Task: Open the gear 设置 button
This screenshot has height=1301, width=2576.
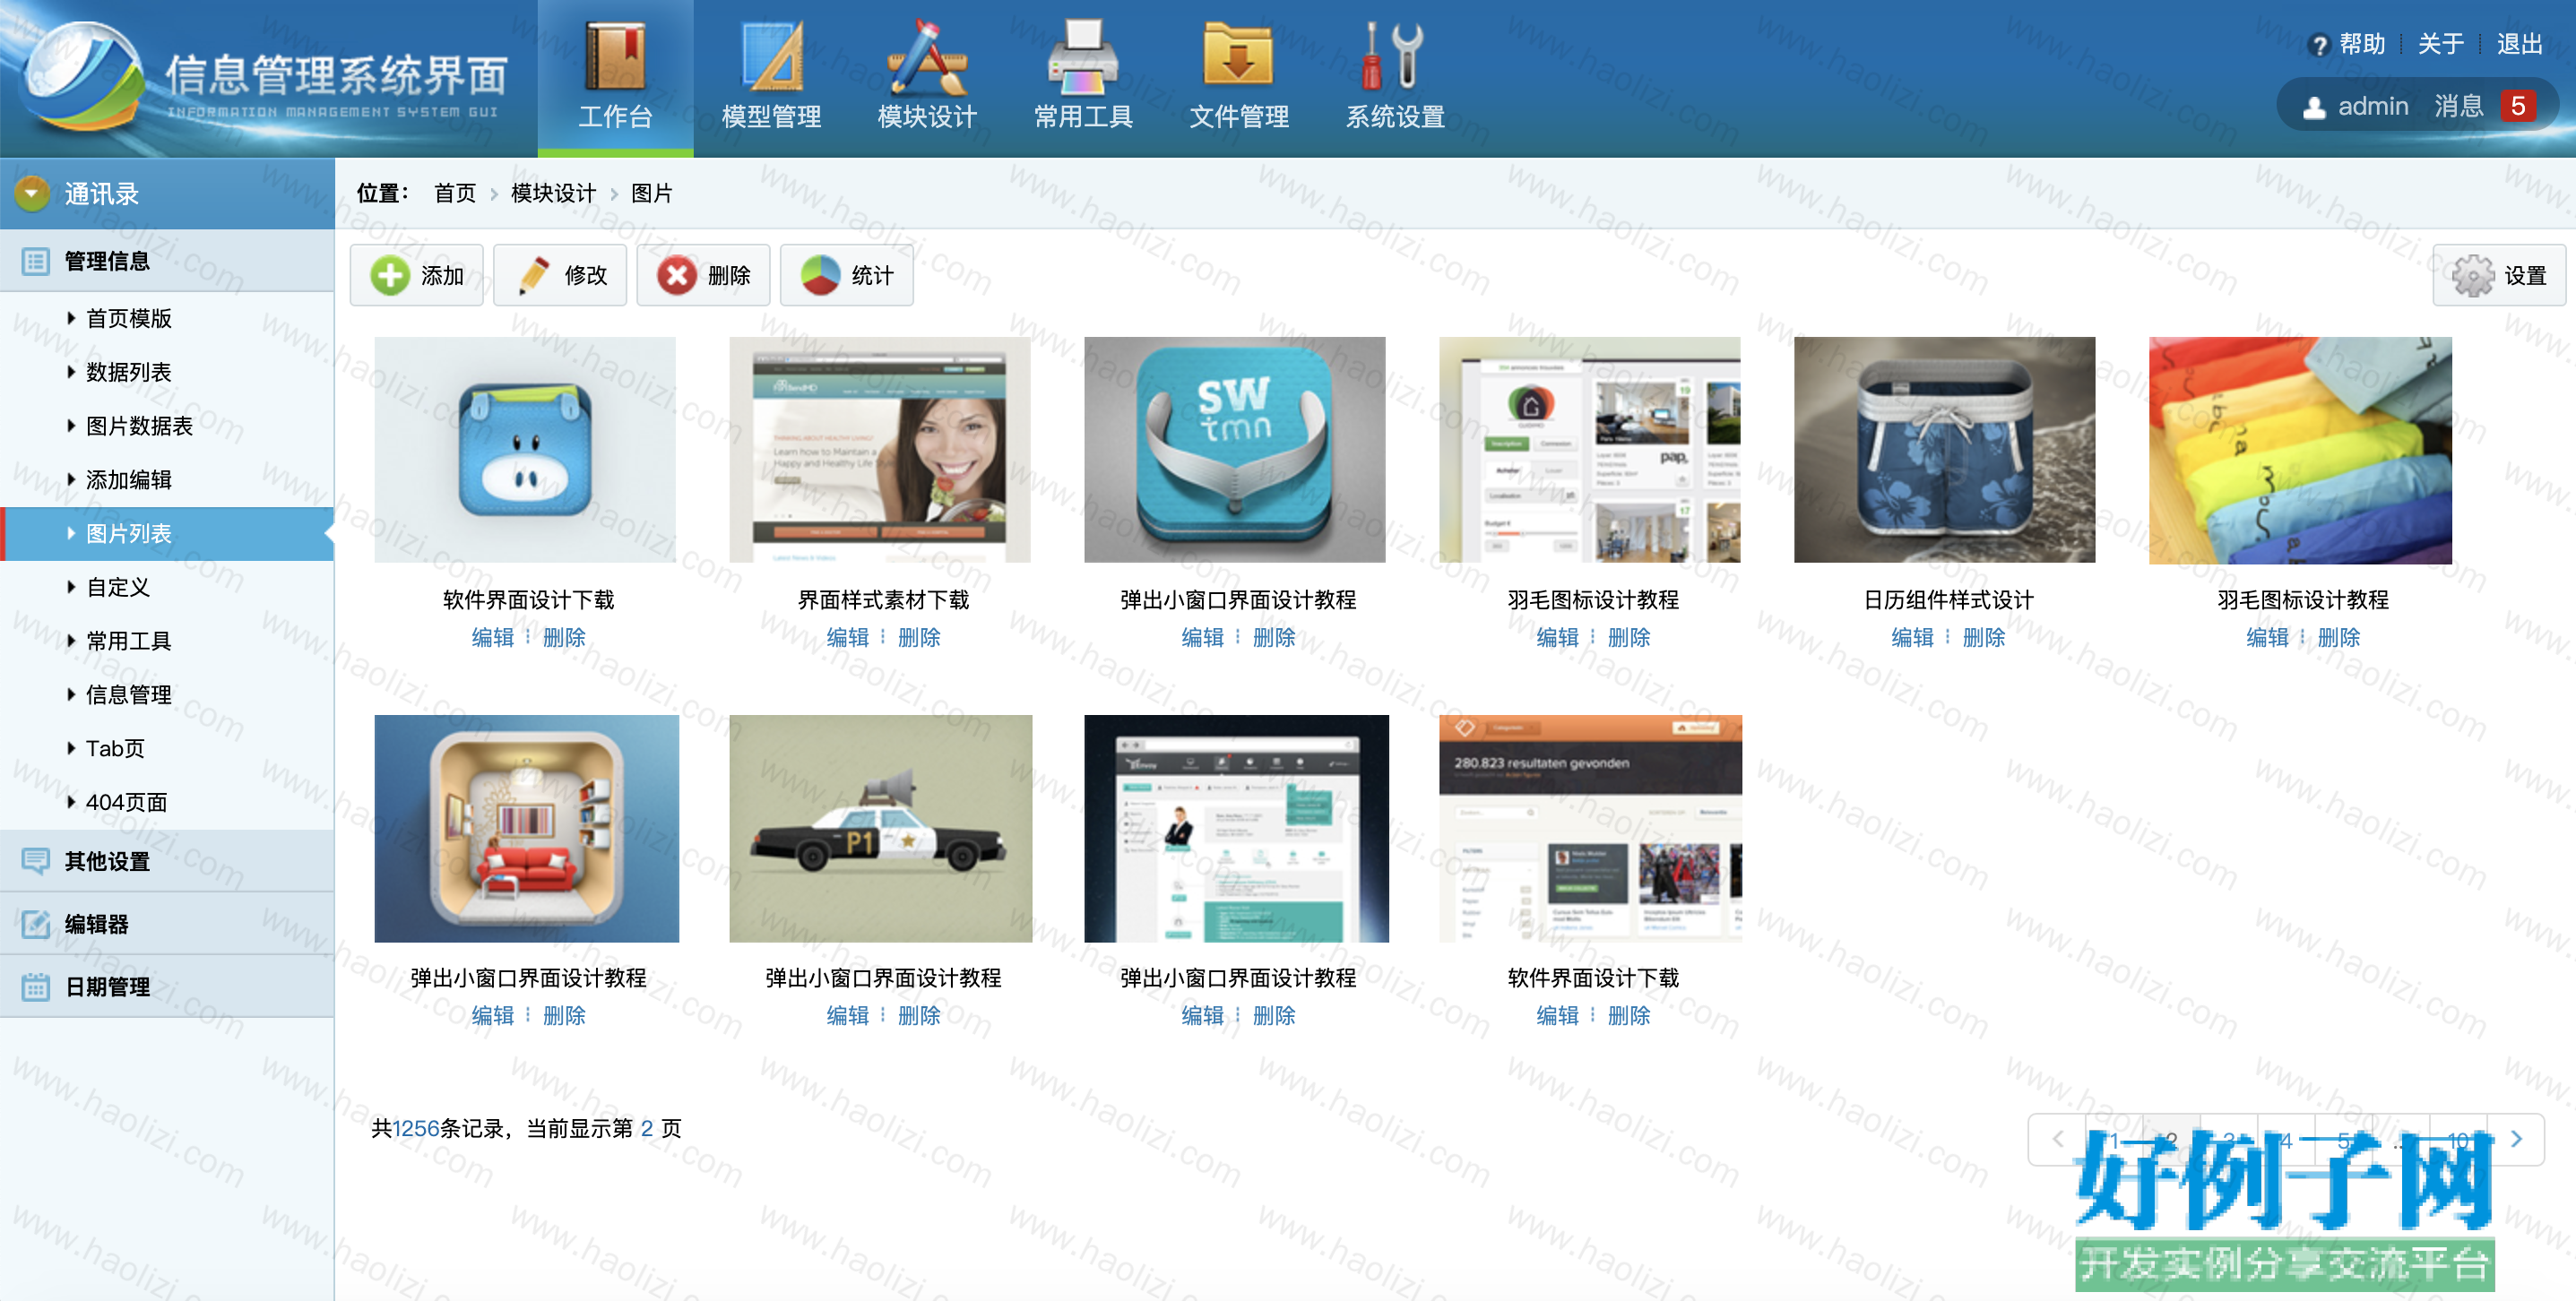Action: coord(2499,275)
